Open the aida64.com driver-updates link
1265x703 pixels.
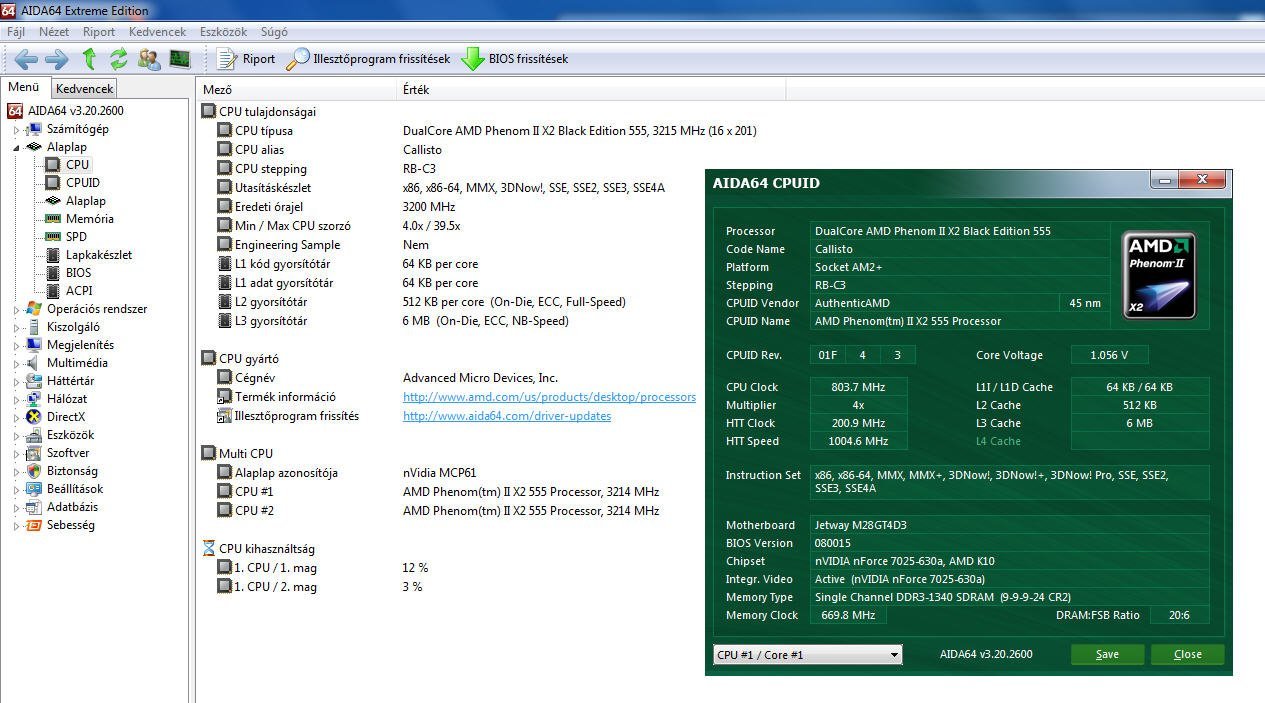(x=507, y=416)
